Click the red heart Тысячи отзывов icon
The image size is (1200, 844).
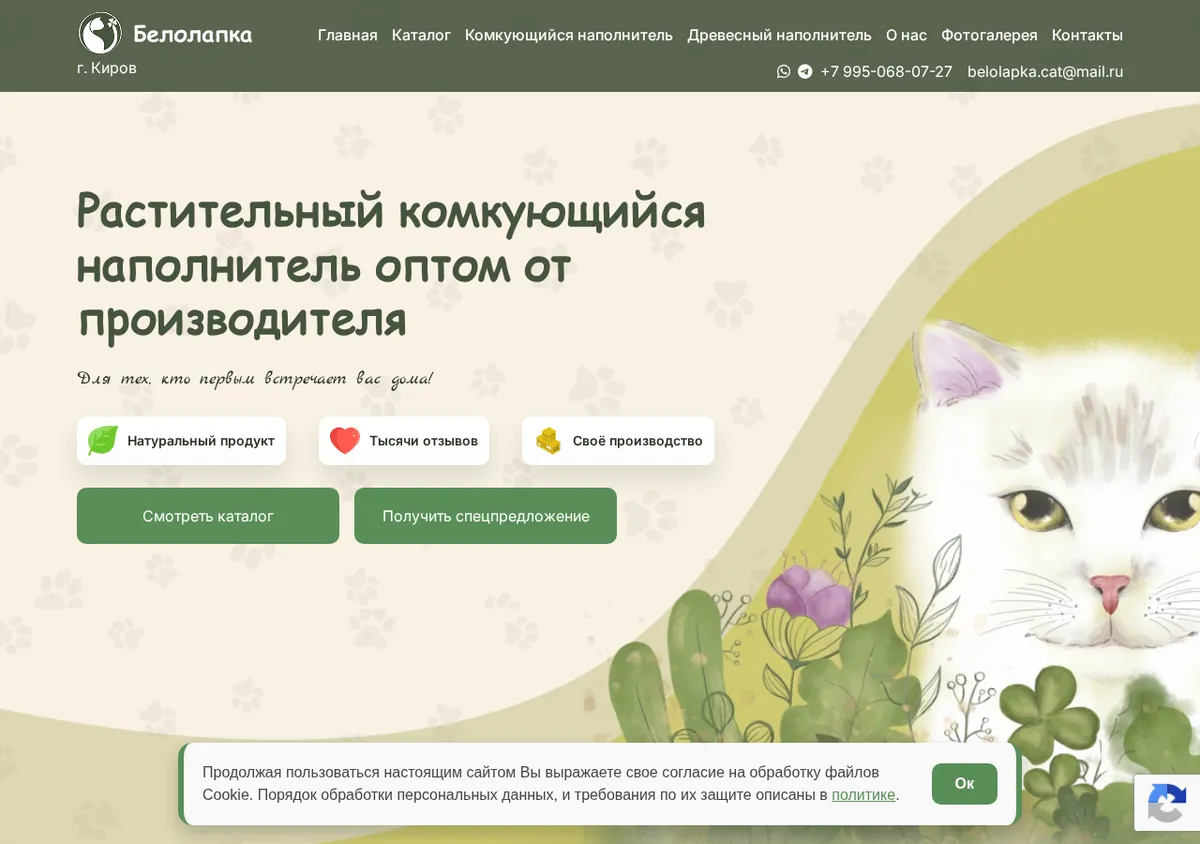(345, 441)
